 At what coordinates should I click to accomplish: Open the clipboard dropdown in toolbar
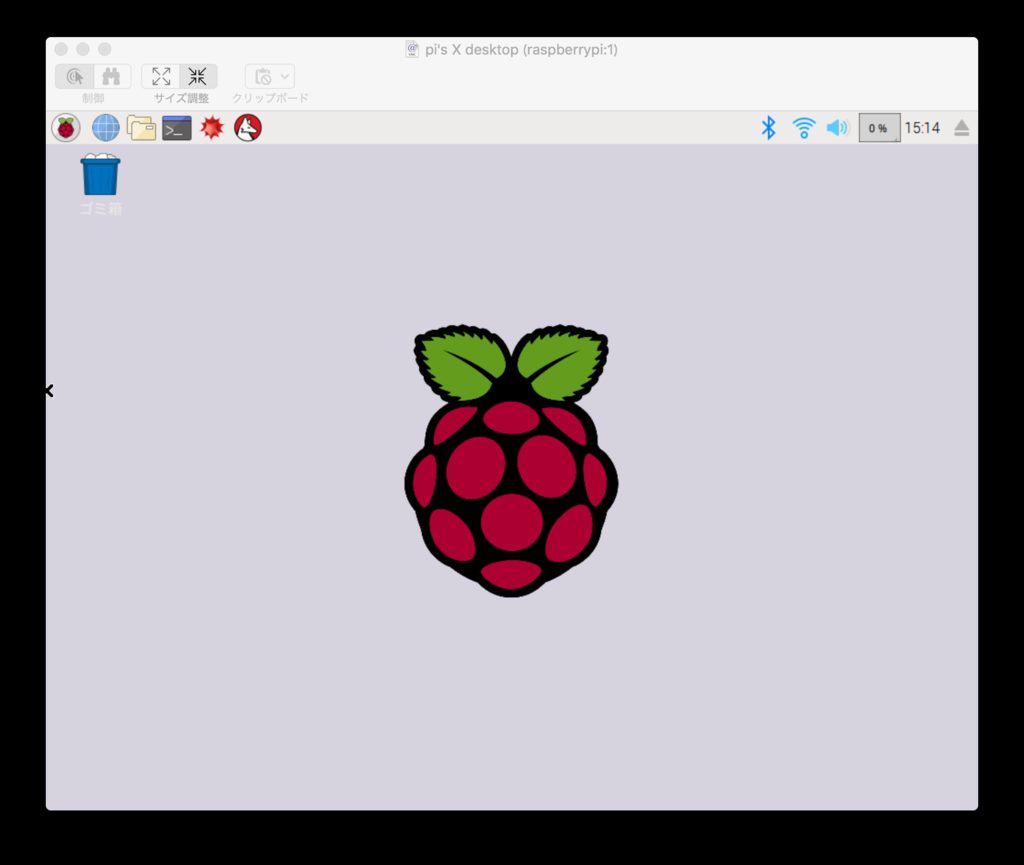click(270, 77)
